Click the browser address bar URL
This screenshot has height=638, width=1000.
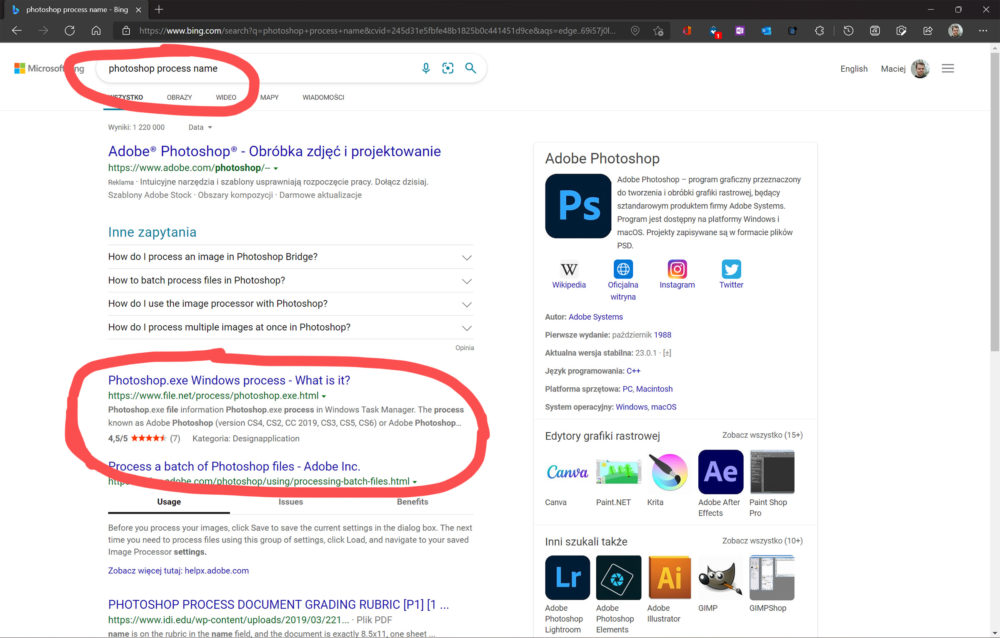click(378, 31)
